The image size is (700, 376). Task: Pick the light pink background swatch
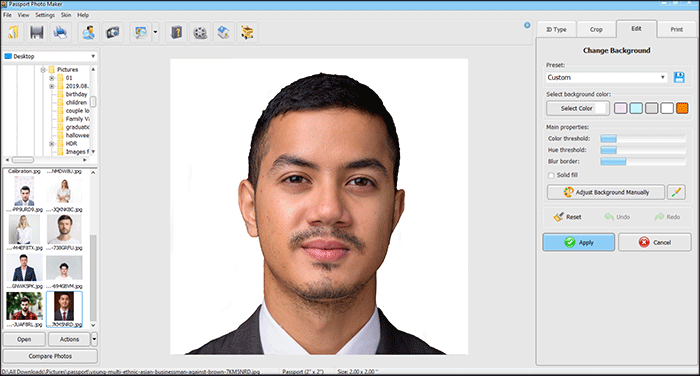[x=621, y=108]
